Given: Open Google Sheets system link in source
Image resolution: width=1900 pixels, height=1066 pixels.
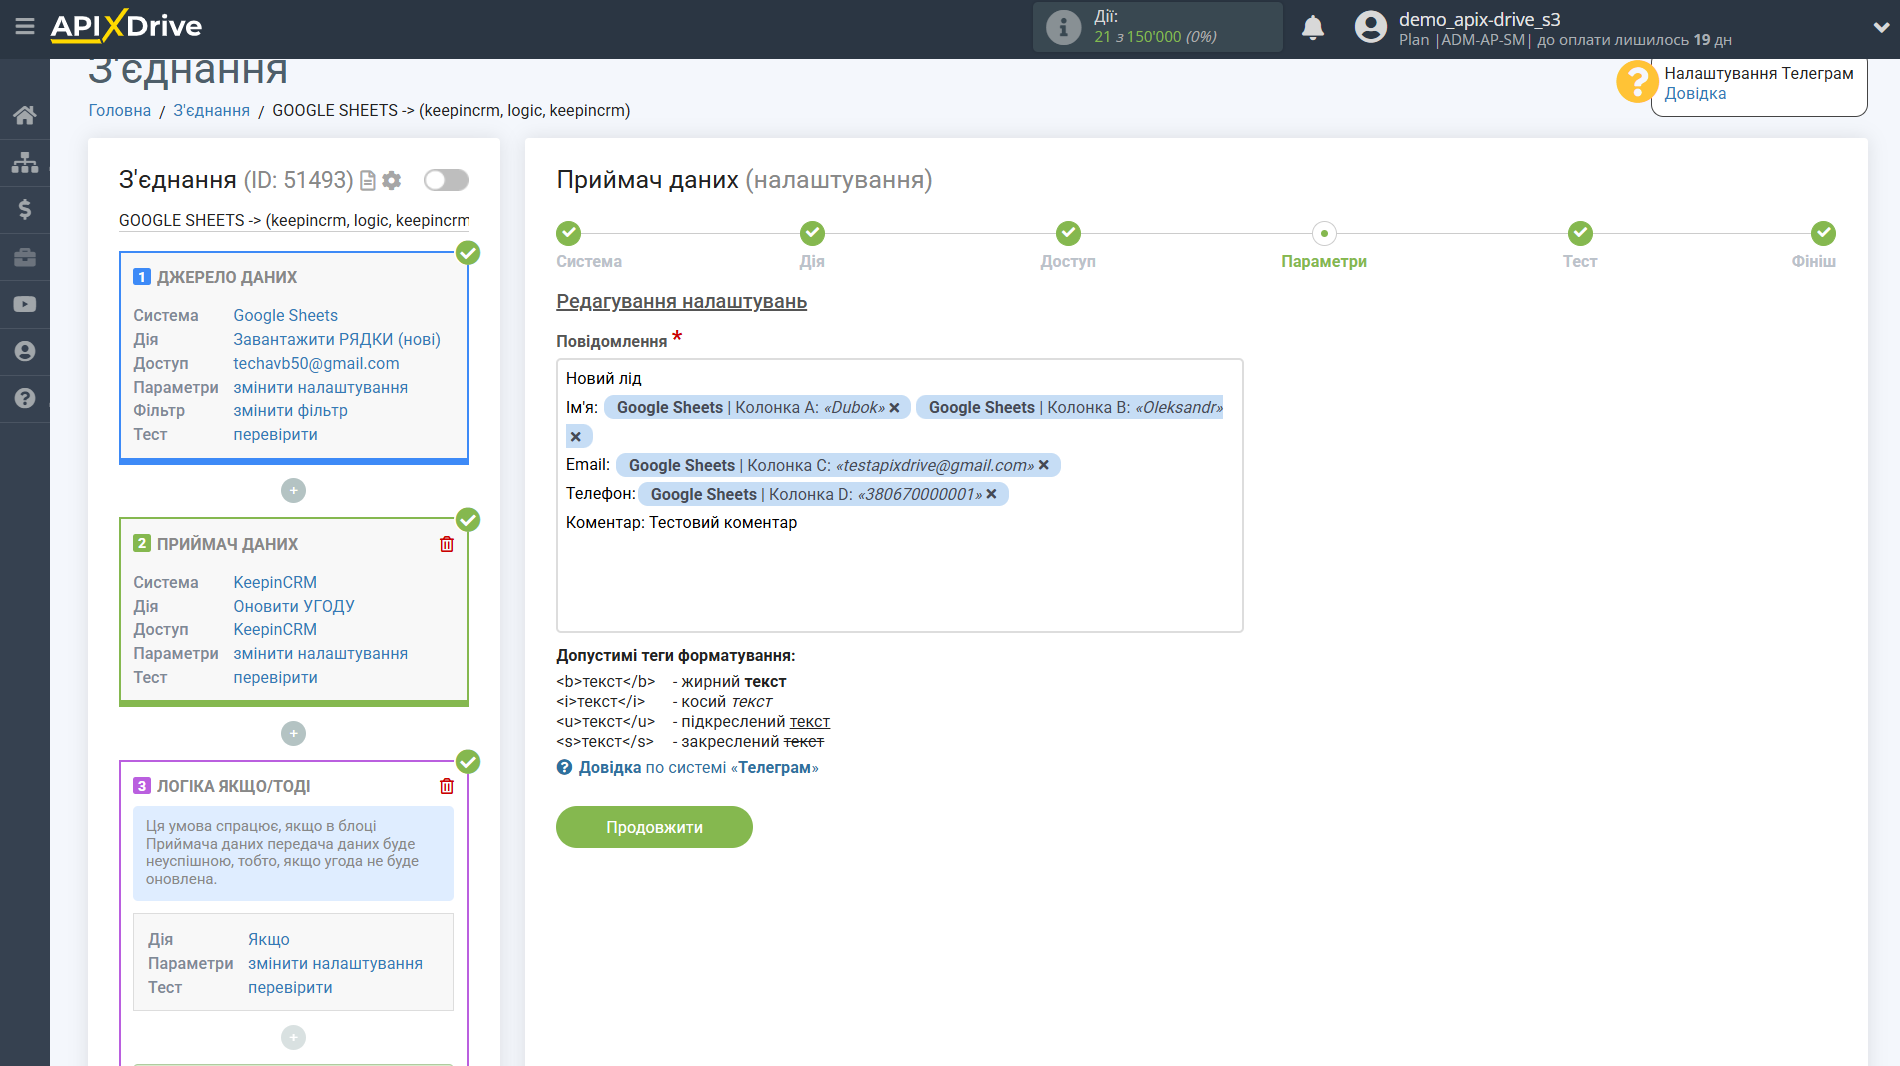Looking at the screenshot, I should click(x=285, y=316).
